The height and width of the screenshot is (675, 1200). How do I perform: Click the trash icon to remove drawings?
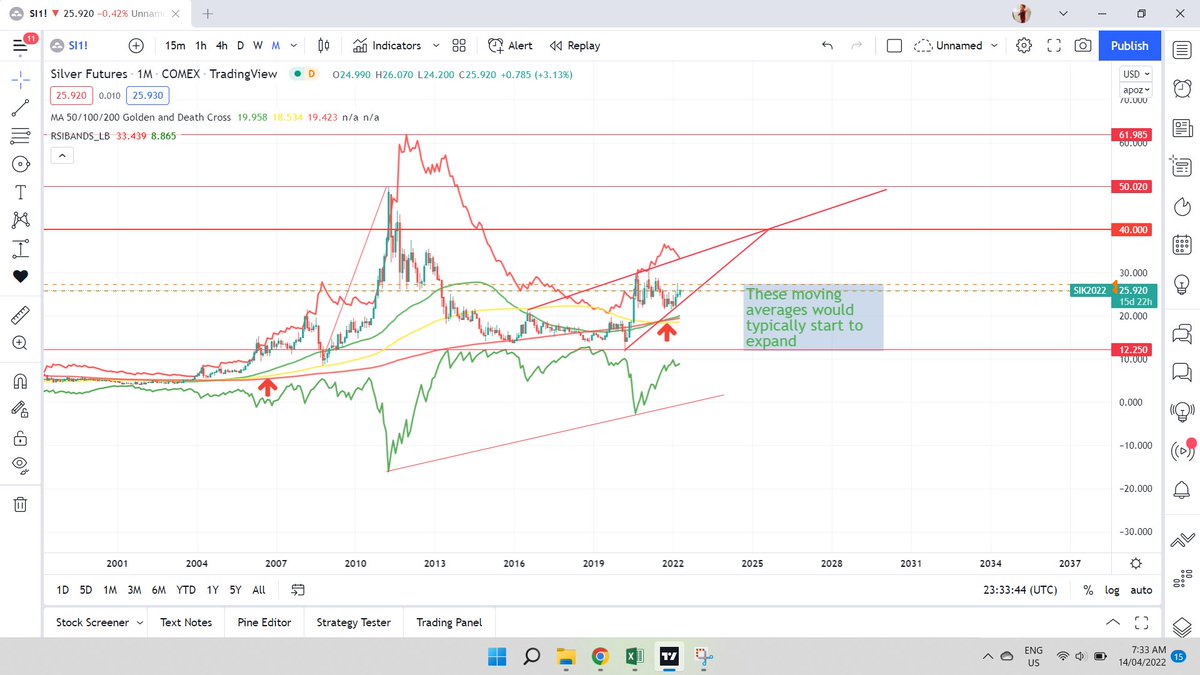click(x=20, y=504)
